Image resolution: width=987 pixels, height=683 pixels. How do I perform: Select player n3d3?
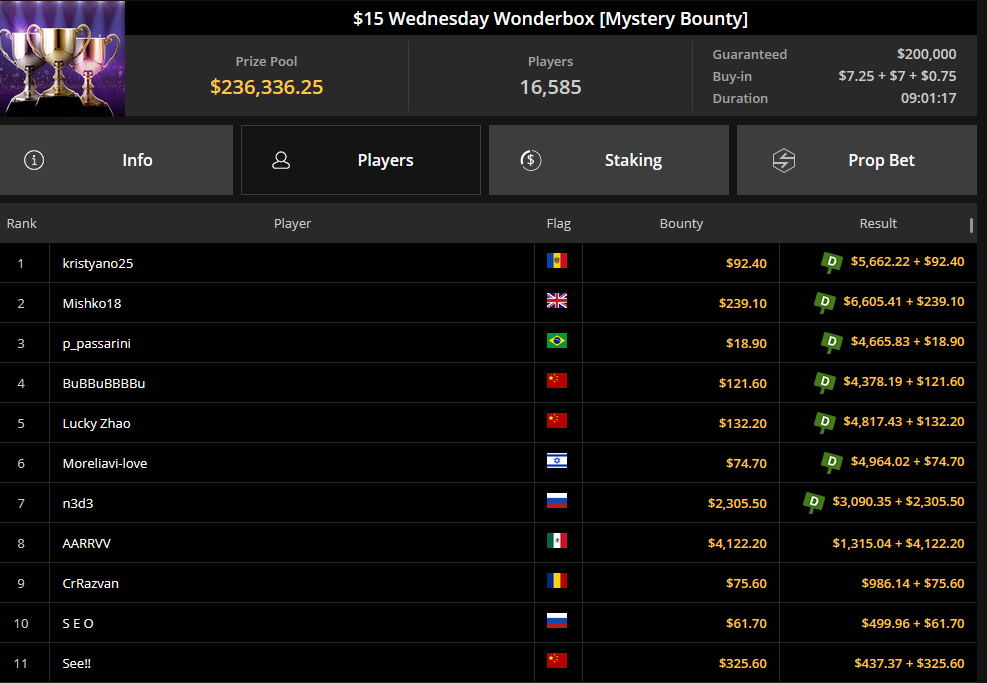78,504
